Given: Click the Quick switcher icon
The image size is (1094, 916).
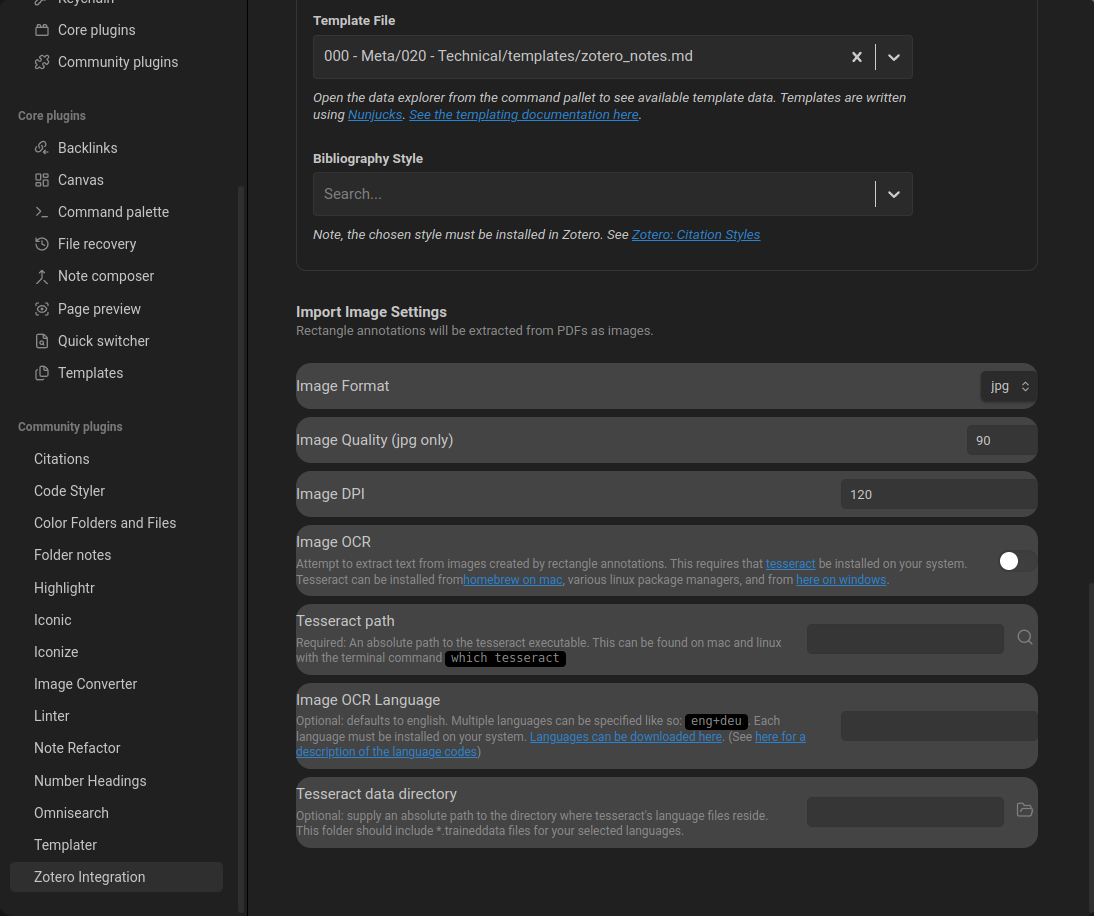Looking at the screenshot, I should [x=42, y=341].
